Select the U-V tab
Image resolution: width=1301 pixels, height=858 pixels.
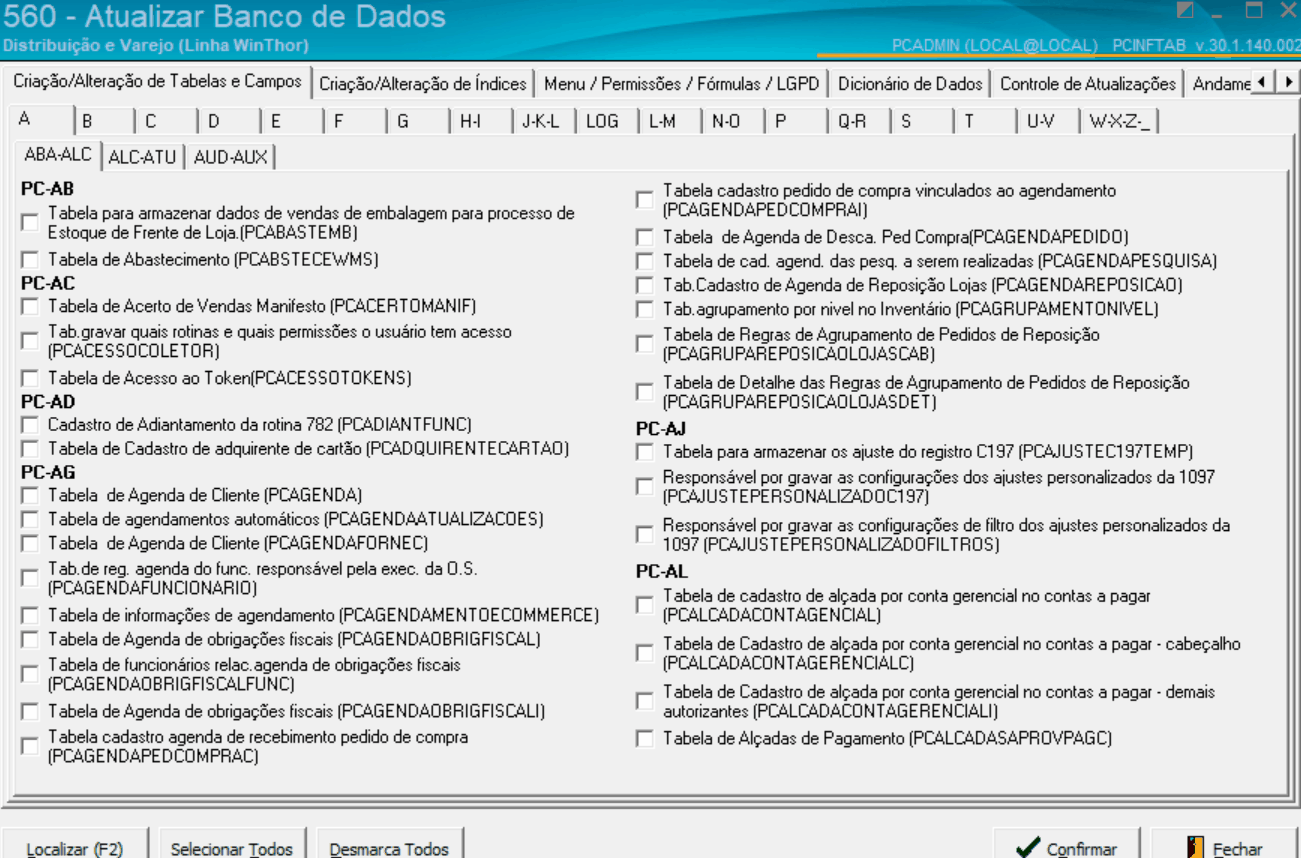pos(1049,121)
